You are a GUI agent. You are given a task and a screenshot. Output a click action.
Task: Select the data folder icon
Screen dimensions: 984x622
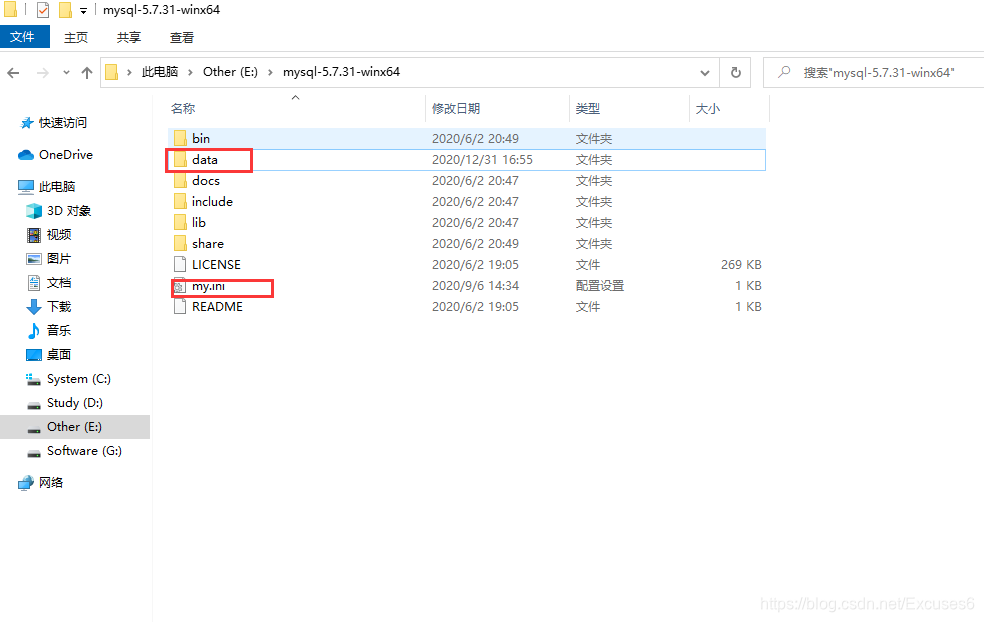180,159
